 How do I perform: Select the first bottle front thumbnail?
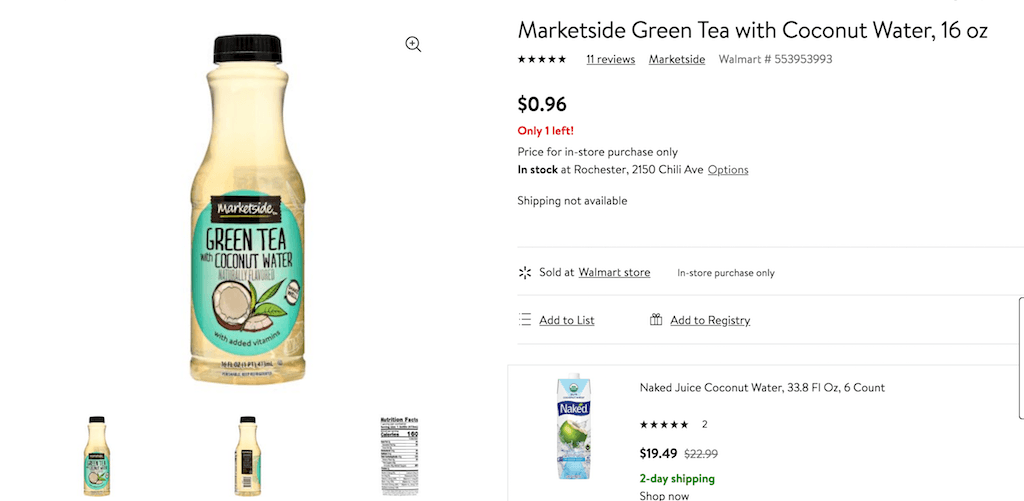97,456
